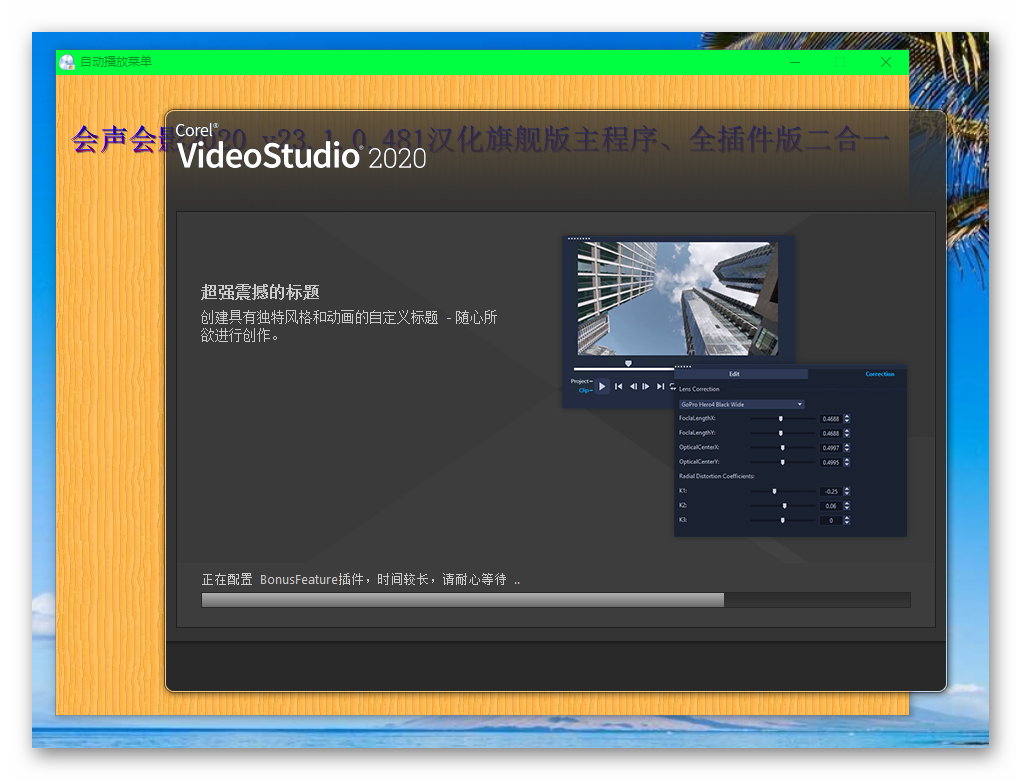Click the FoclaLengthX value field
The image size is (1021, 780).
point(831,419)
